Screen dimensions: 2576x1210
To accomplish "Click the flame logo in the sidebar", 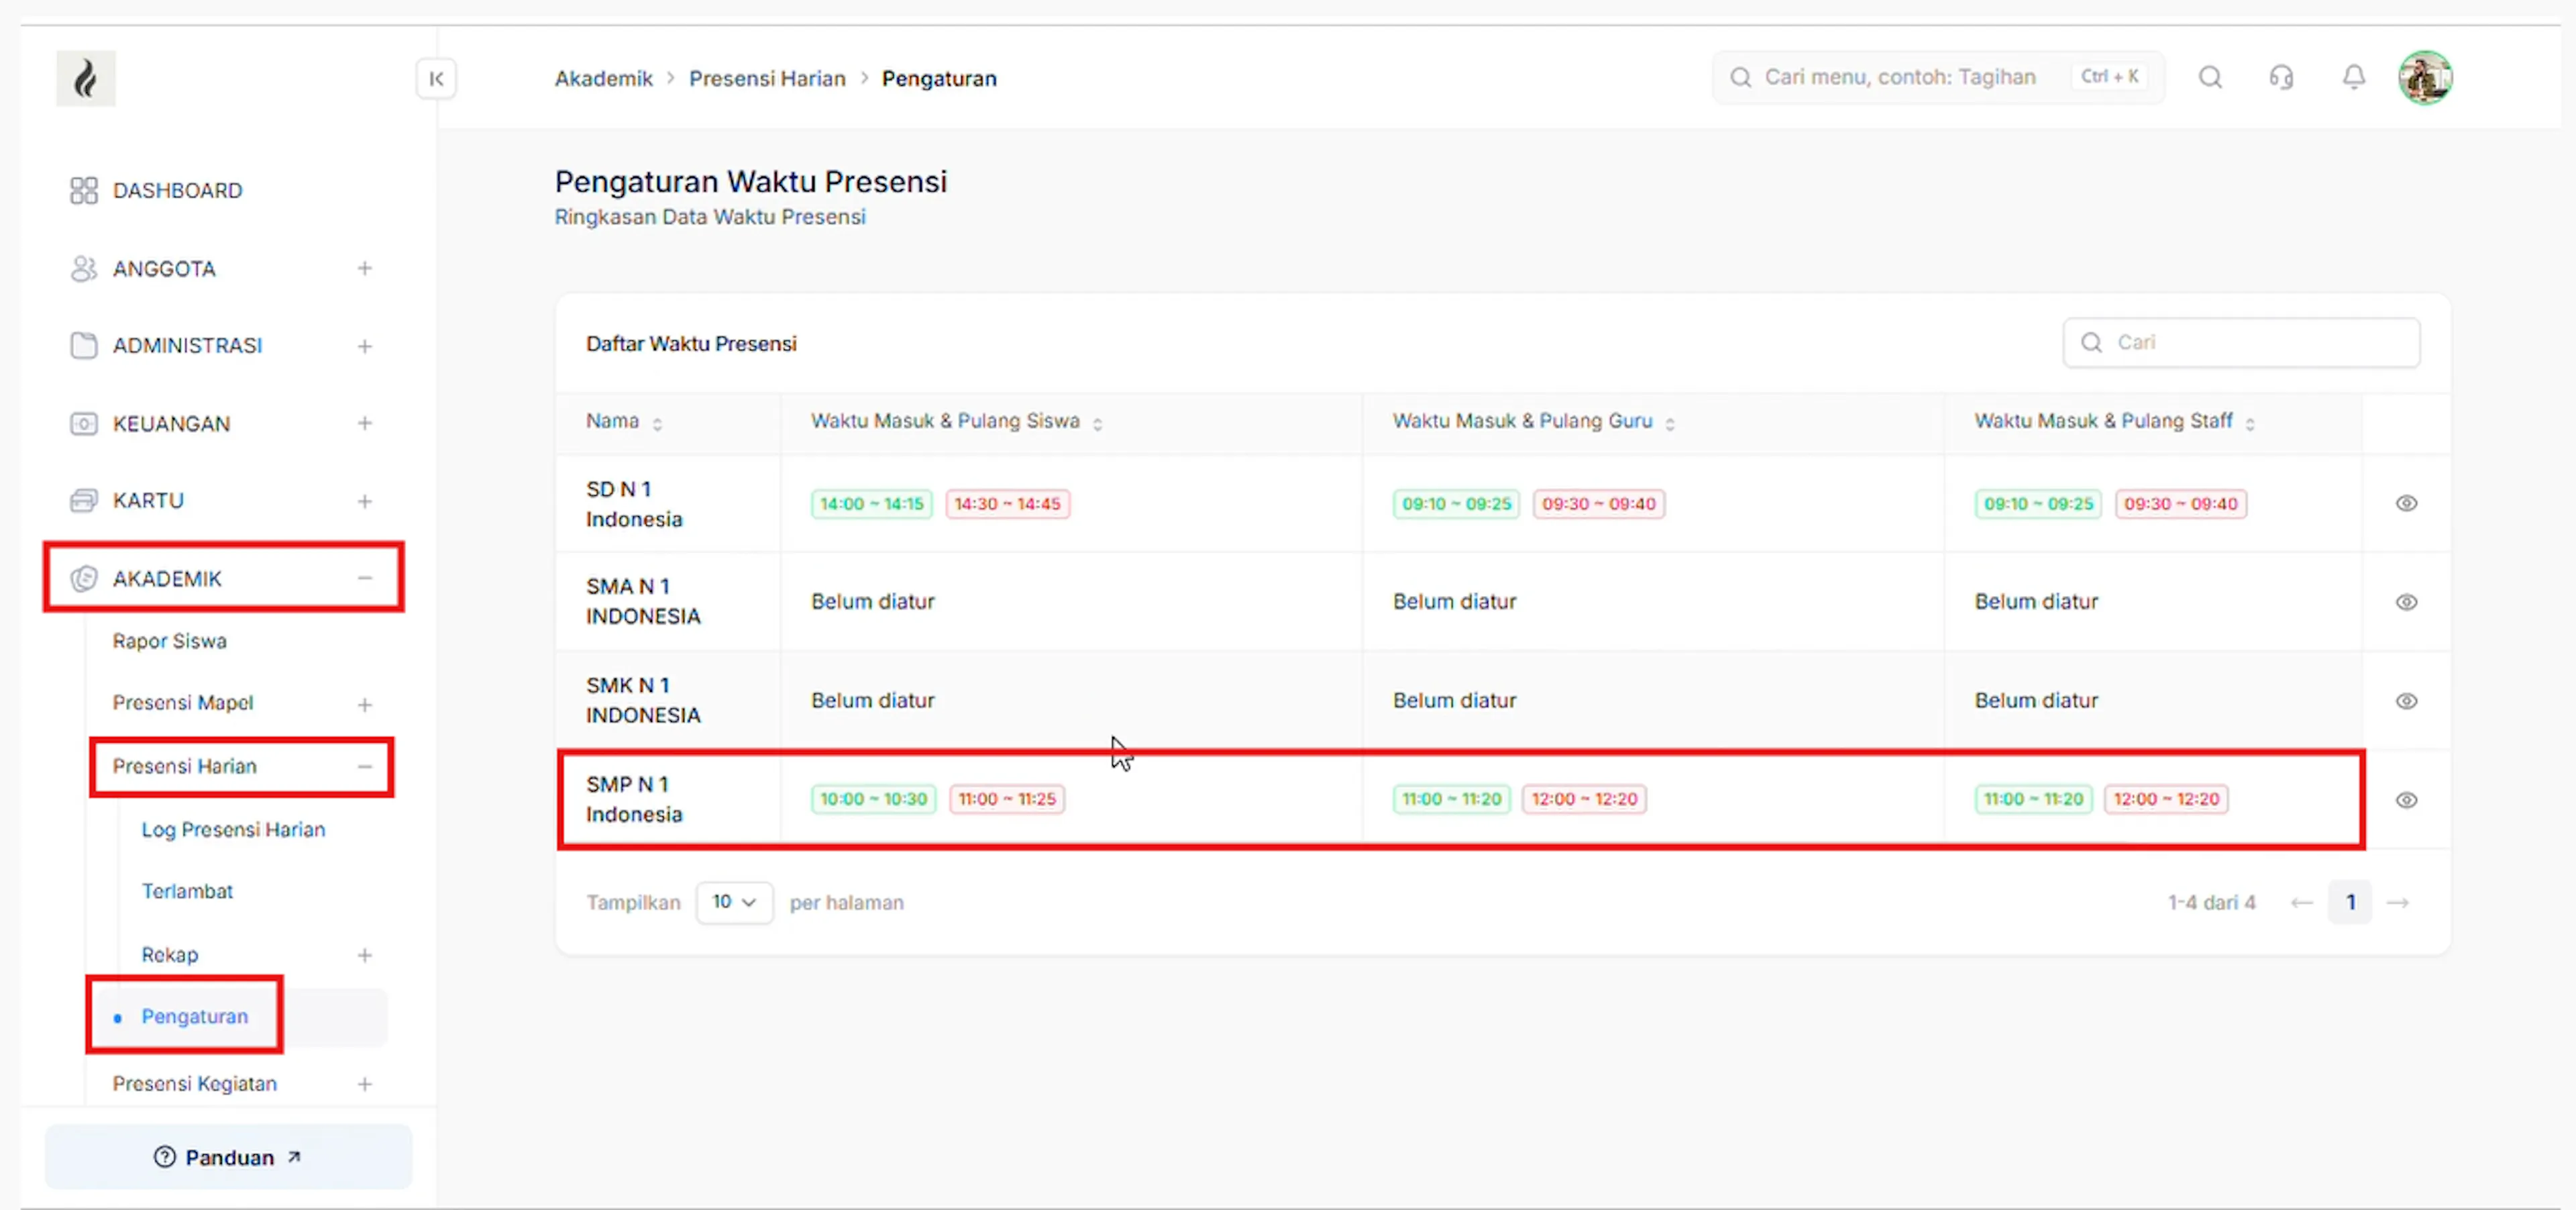I will [86, 79].
